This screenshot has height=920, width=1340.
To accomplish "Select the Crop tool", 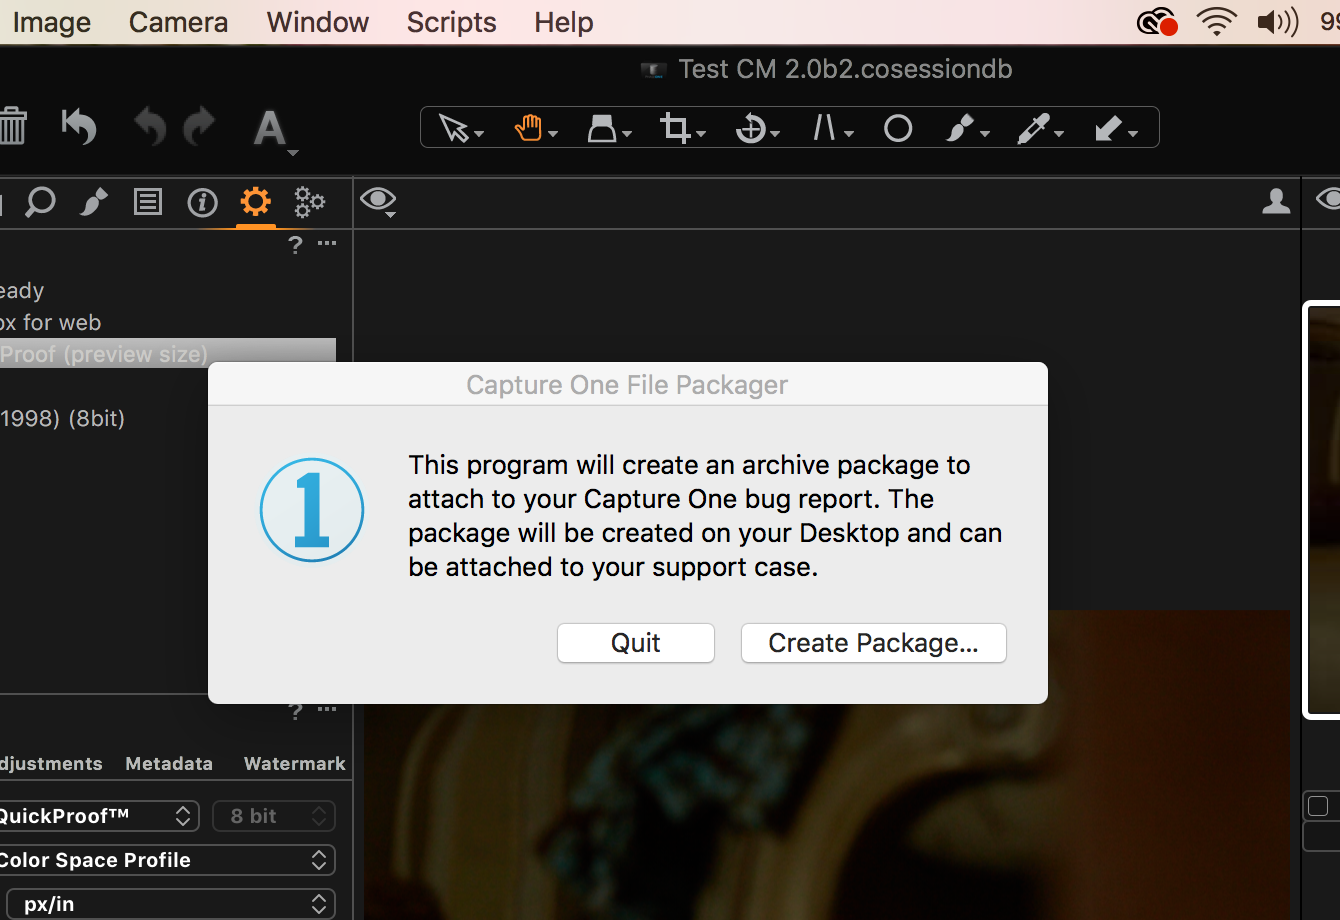I will (x=682, y=128).
